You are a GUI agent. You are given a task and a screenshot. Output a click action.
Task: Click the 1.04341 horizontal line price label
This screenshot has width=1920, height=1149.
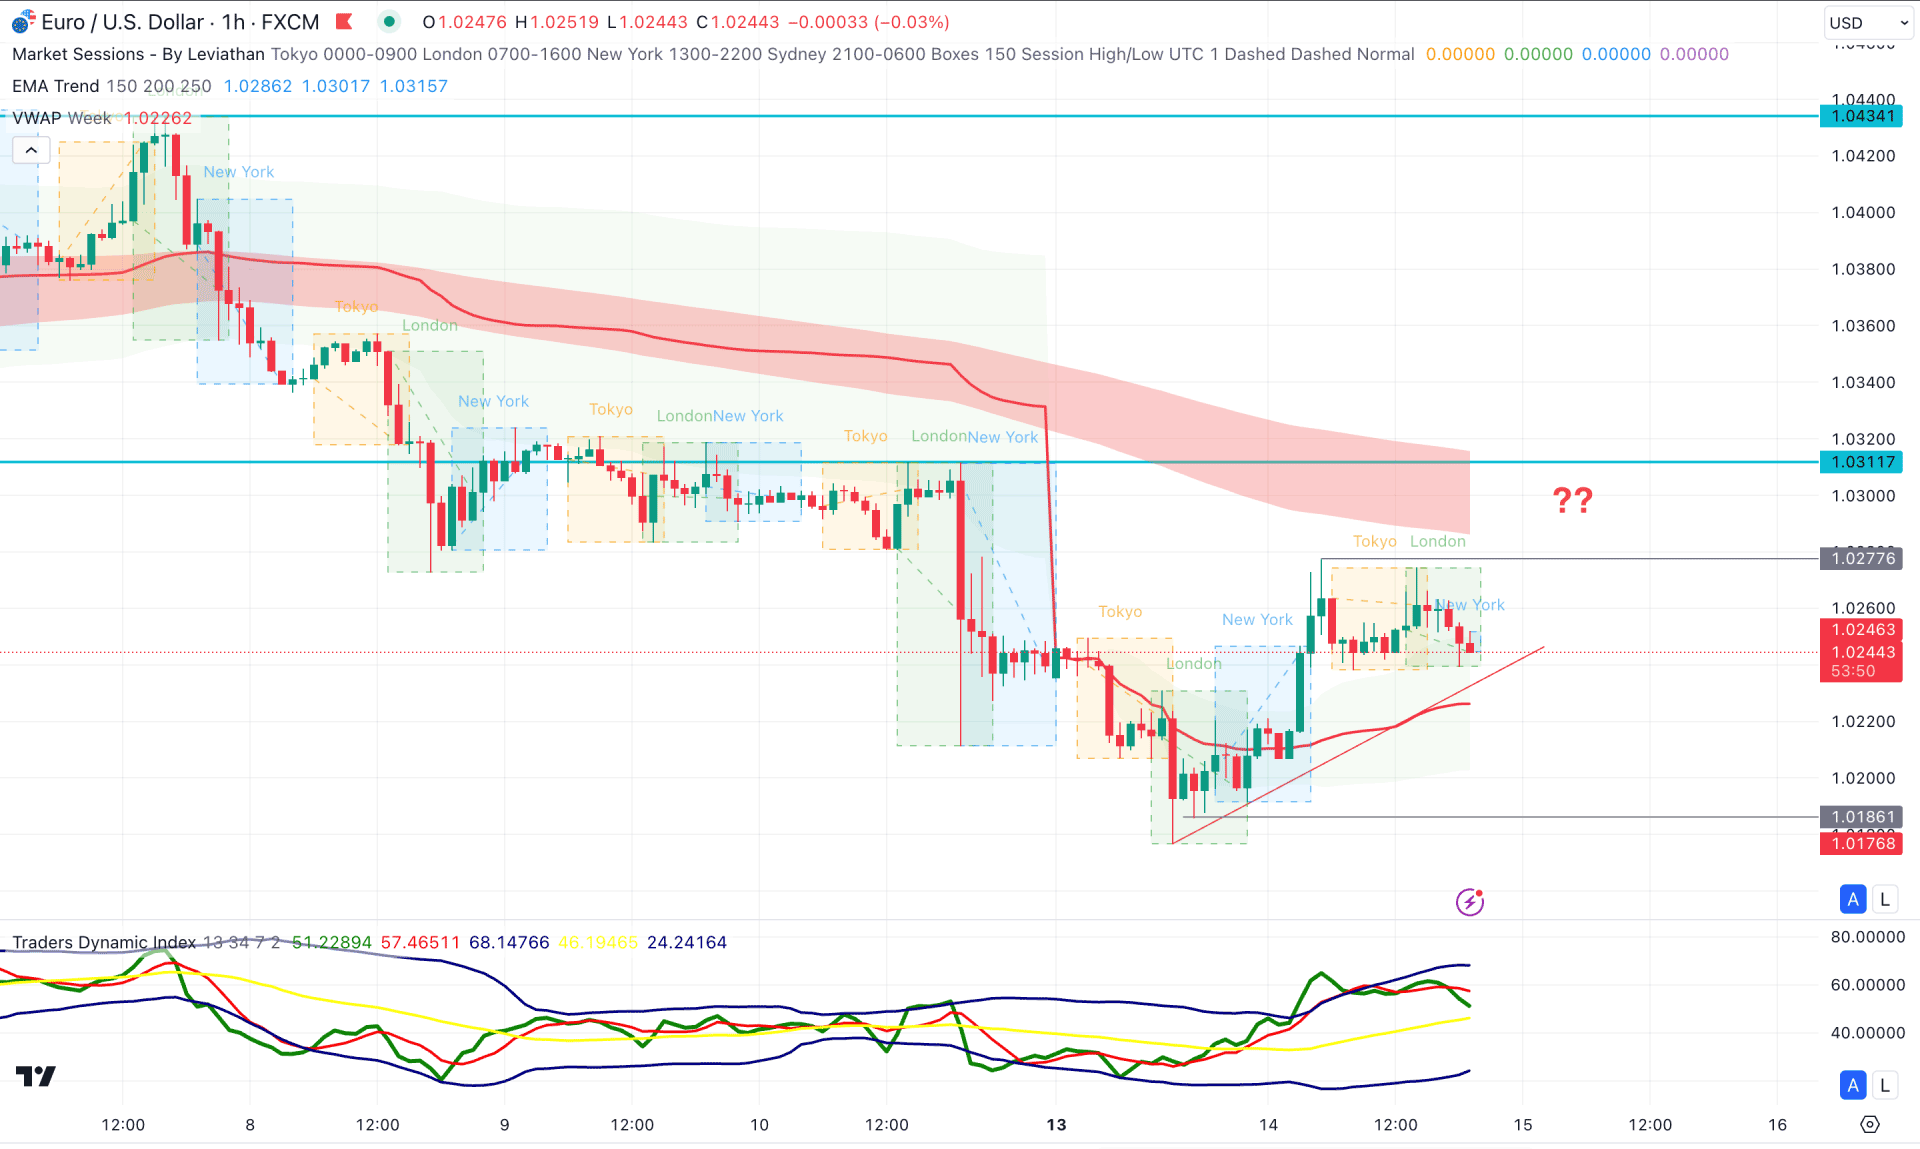coord(1861,116)
